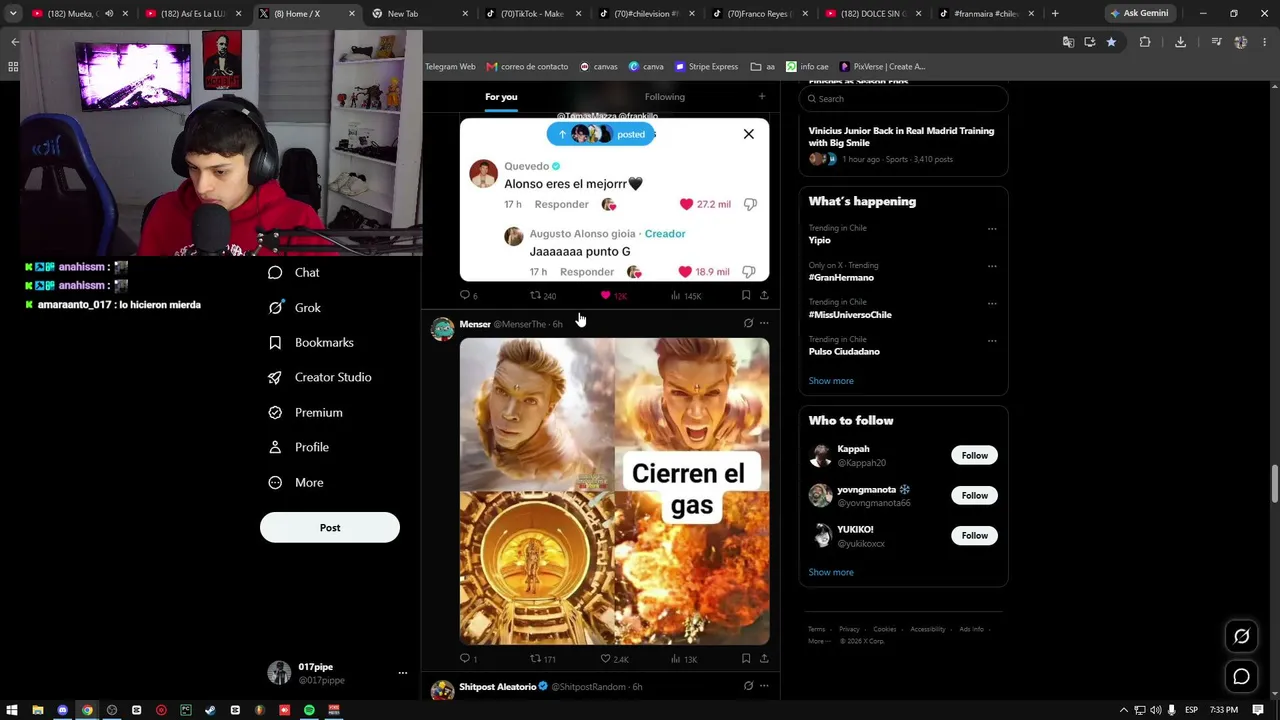Viewport: 1280px width, 720px height.
Task: Open account menu for 017pipe
Action: click(x=403, y=673)
